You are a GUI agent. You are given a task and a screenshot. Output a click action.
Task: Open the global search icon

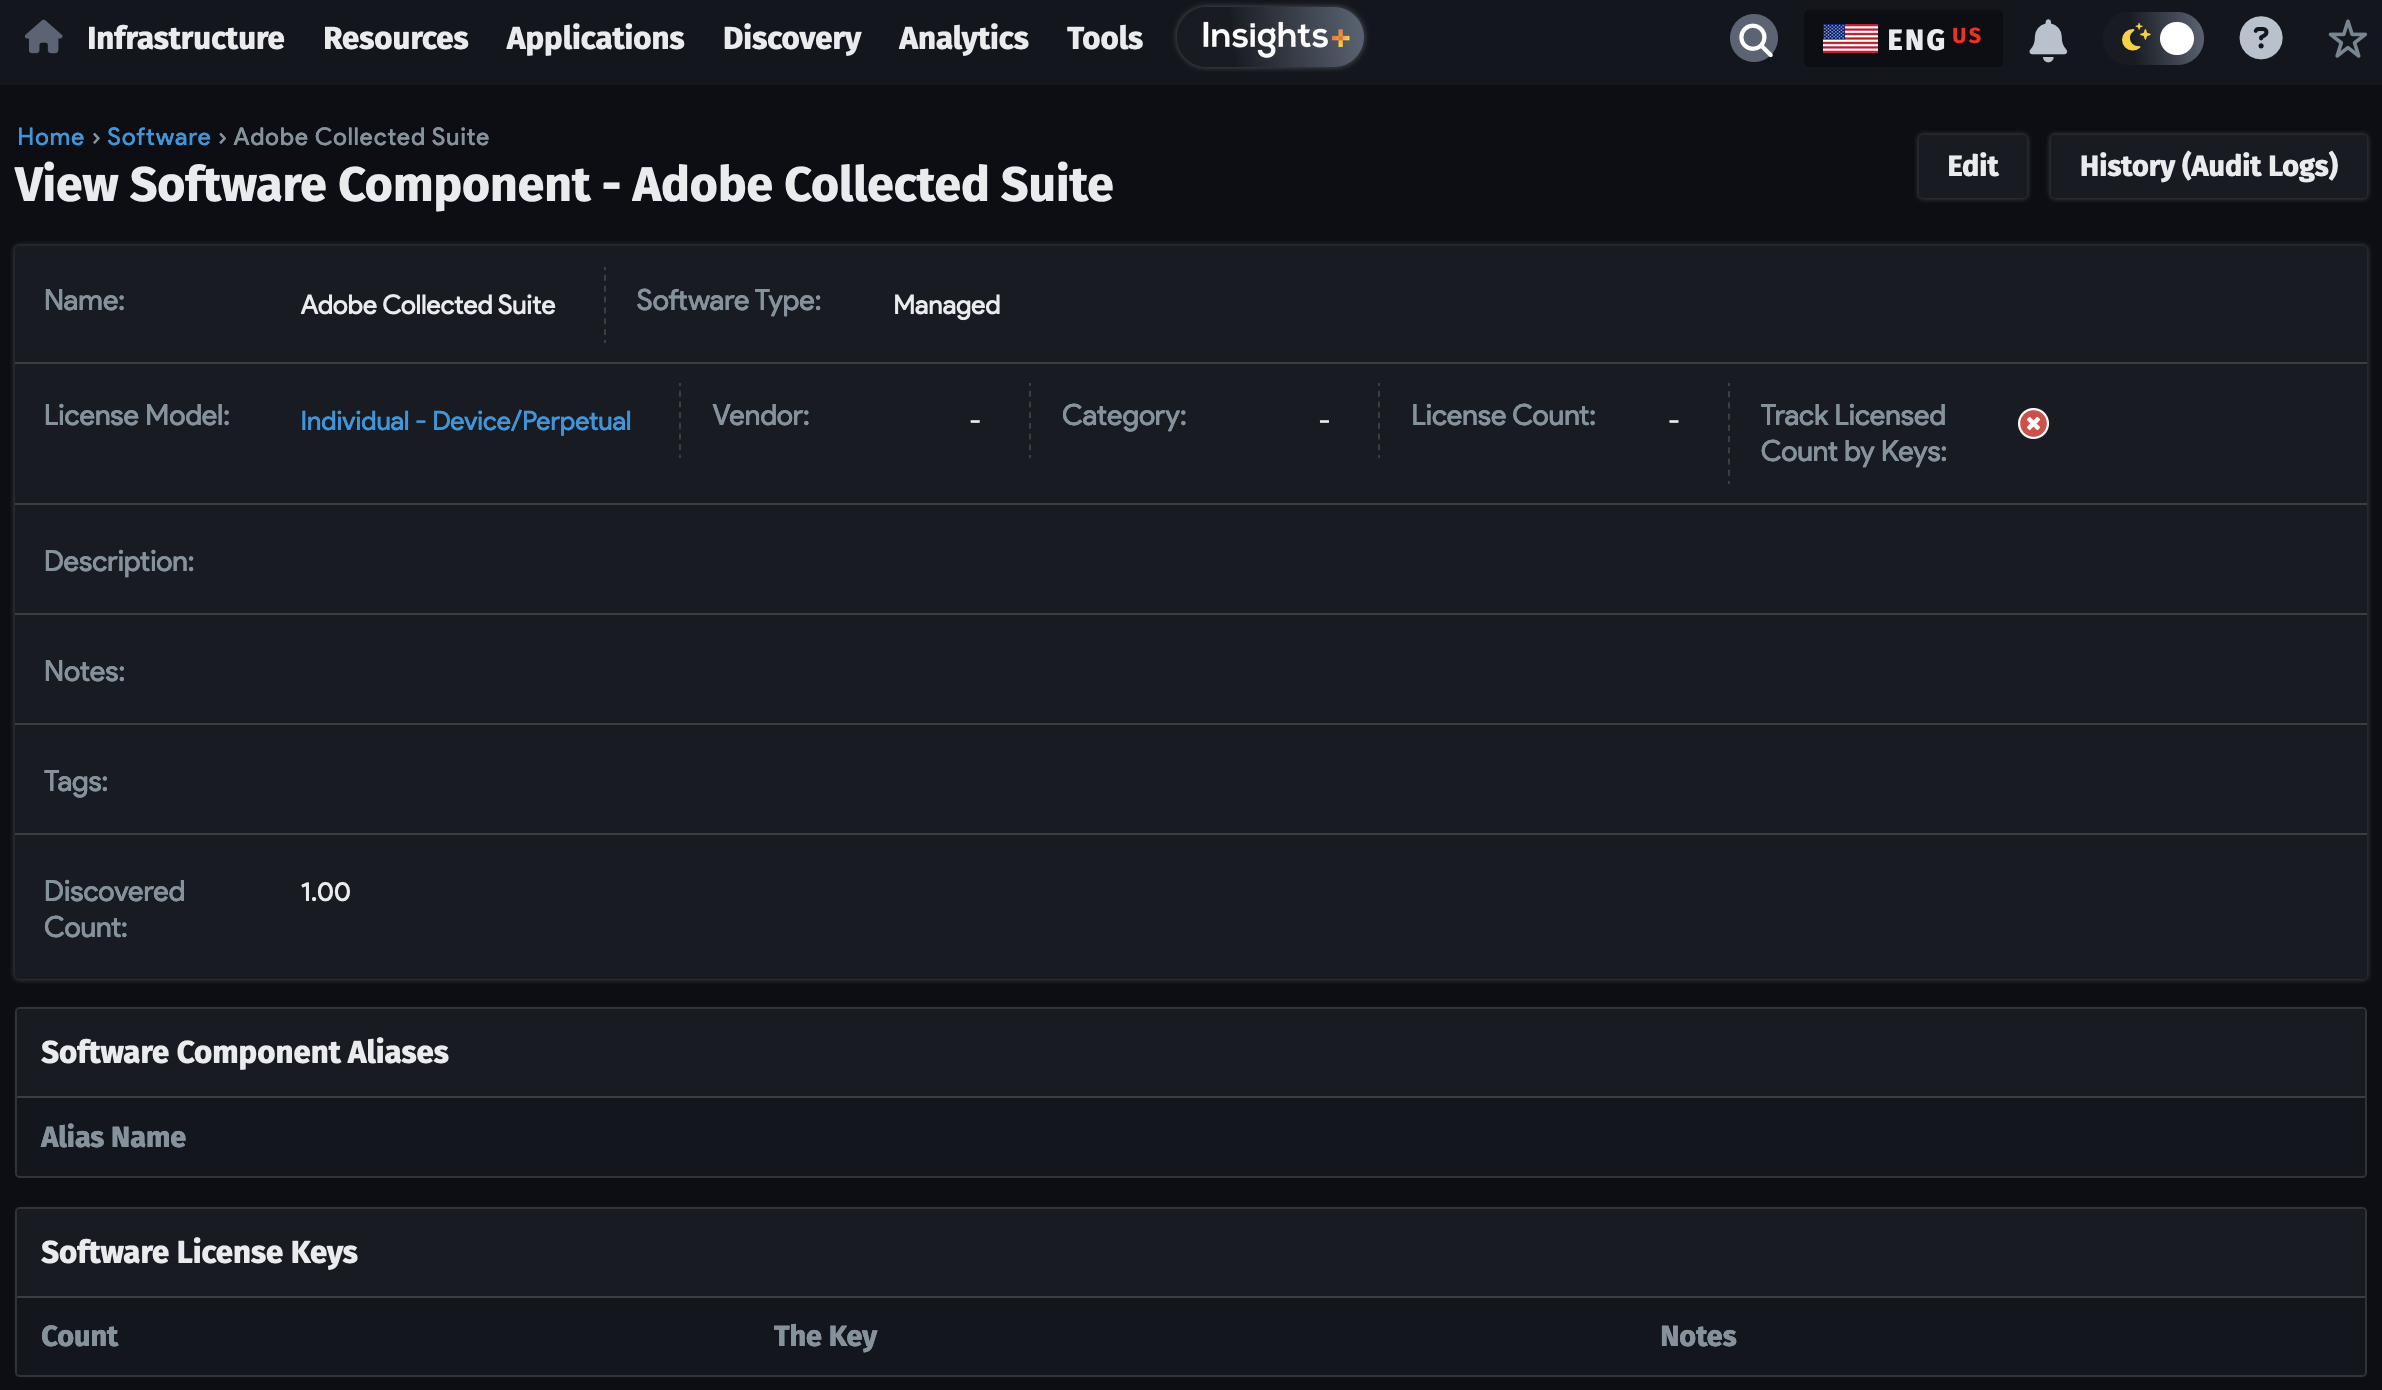(1753, 39)
